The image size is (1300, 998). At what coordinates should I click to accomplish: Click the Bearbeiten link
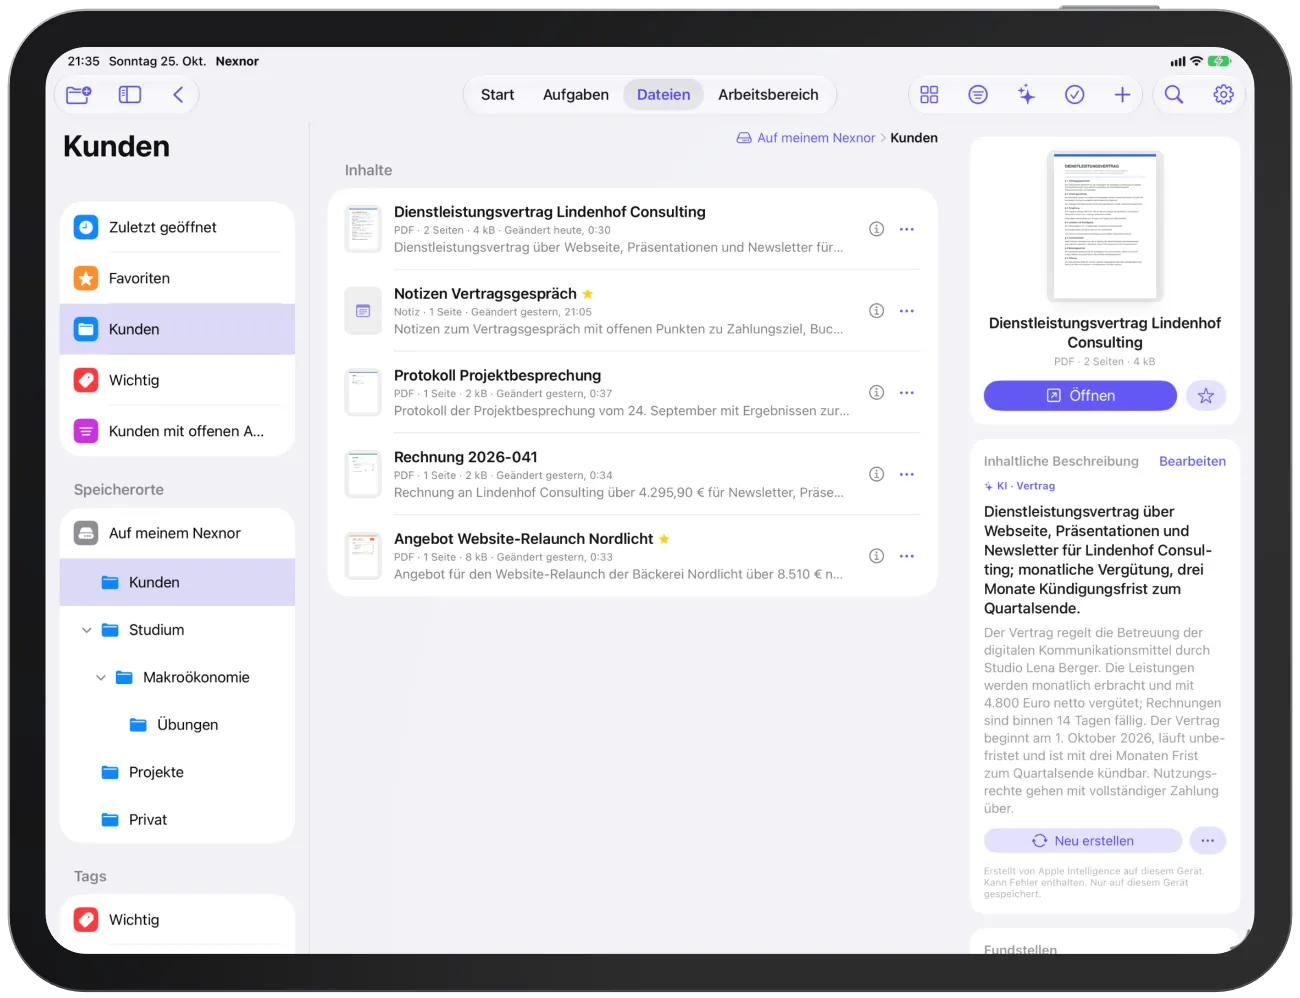coord(1192,461)
